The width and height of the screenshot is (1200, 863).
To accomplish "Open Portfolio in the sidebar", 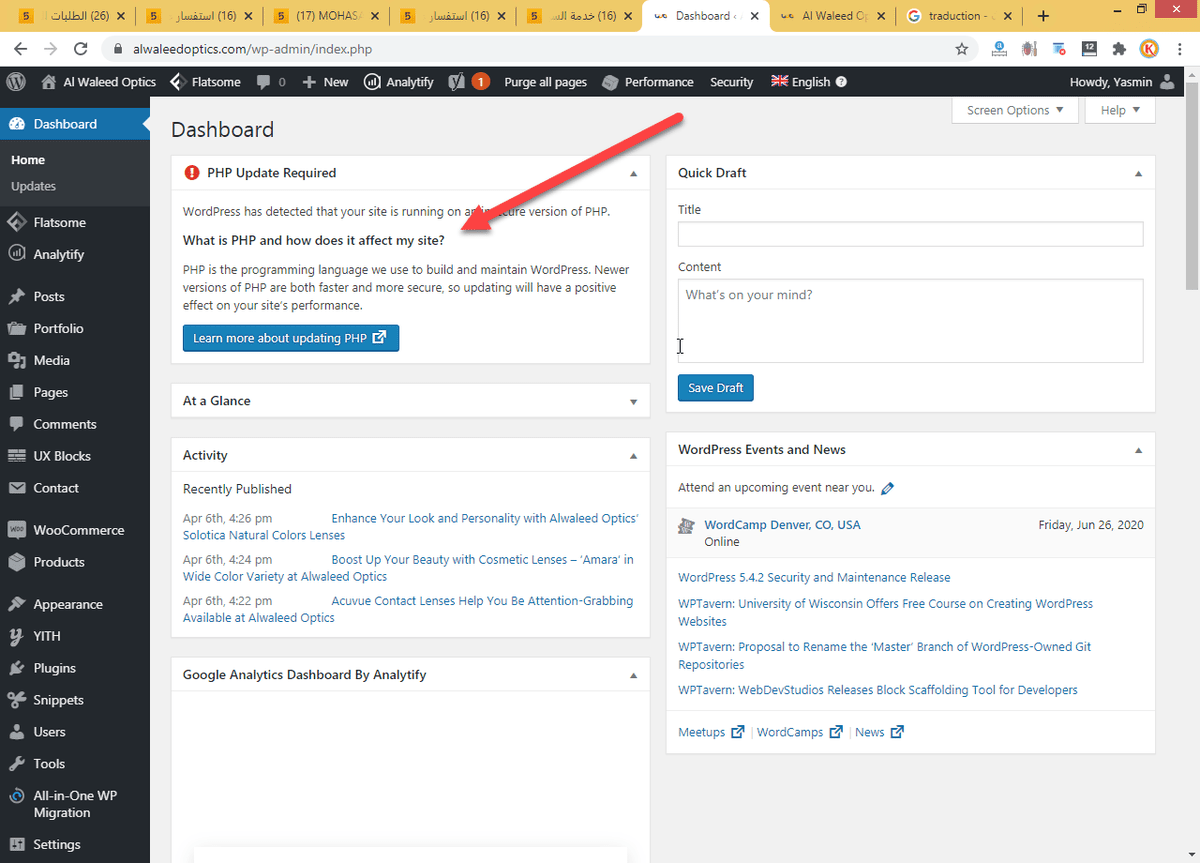I will click(x=75, y=328).
